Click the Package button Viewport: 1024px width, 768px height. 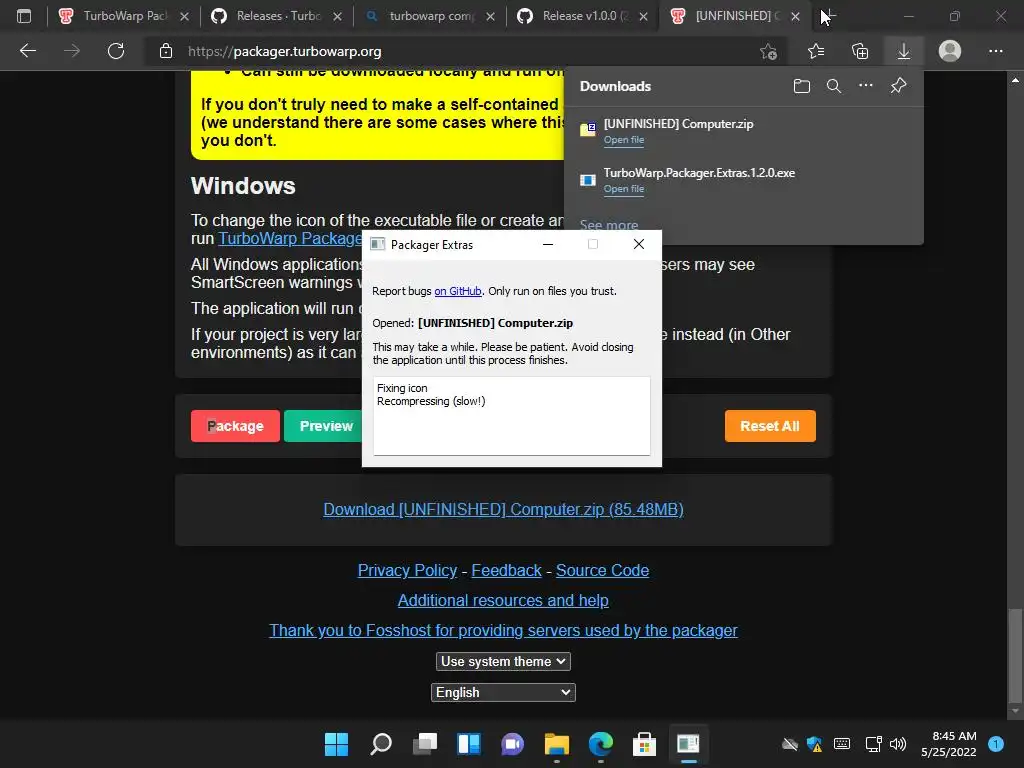click(235, 426)
